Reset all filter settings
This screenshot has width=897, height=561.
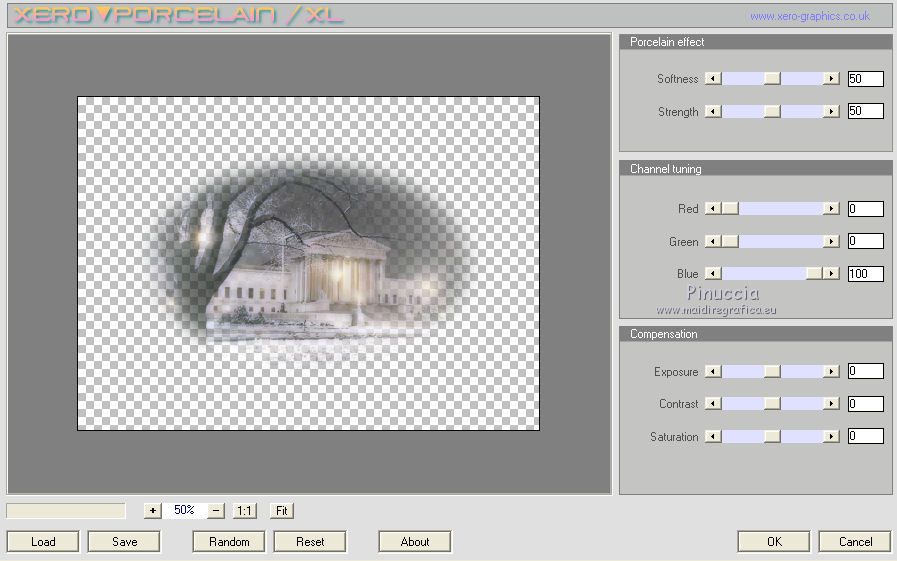[x=310, y=542]
